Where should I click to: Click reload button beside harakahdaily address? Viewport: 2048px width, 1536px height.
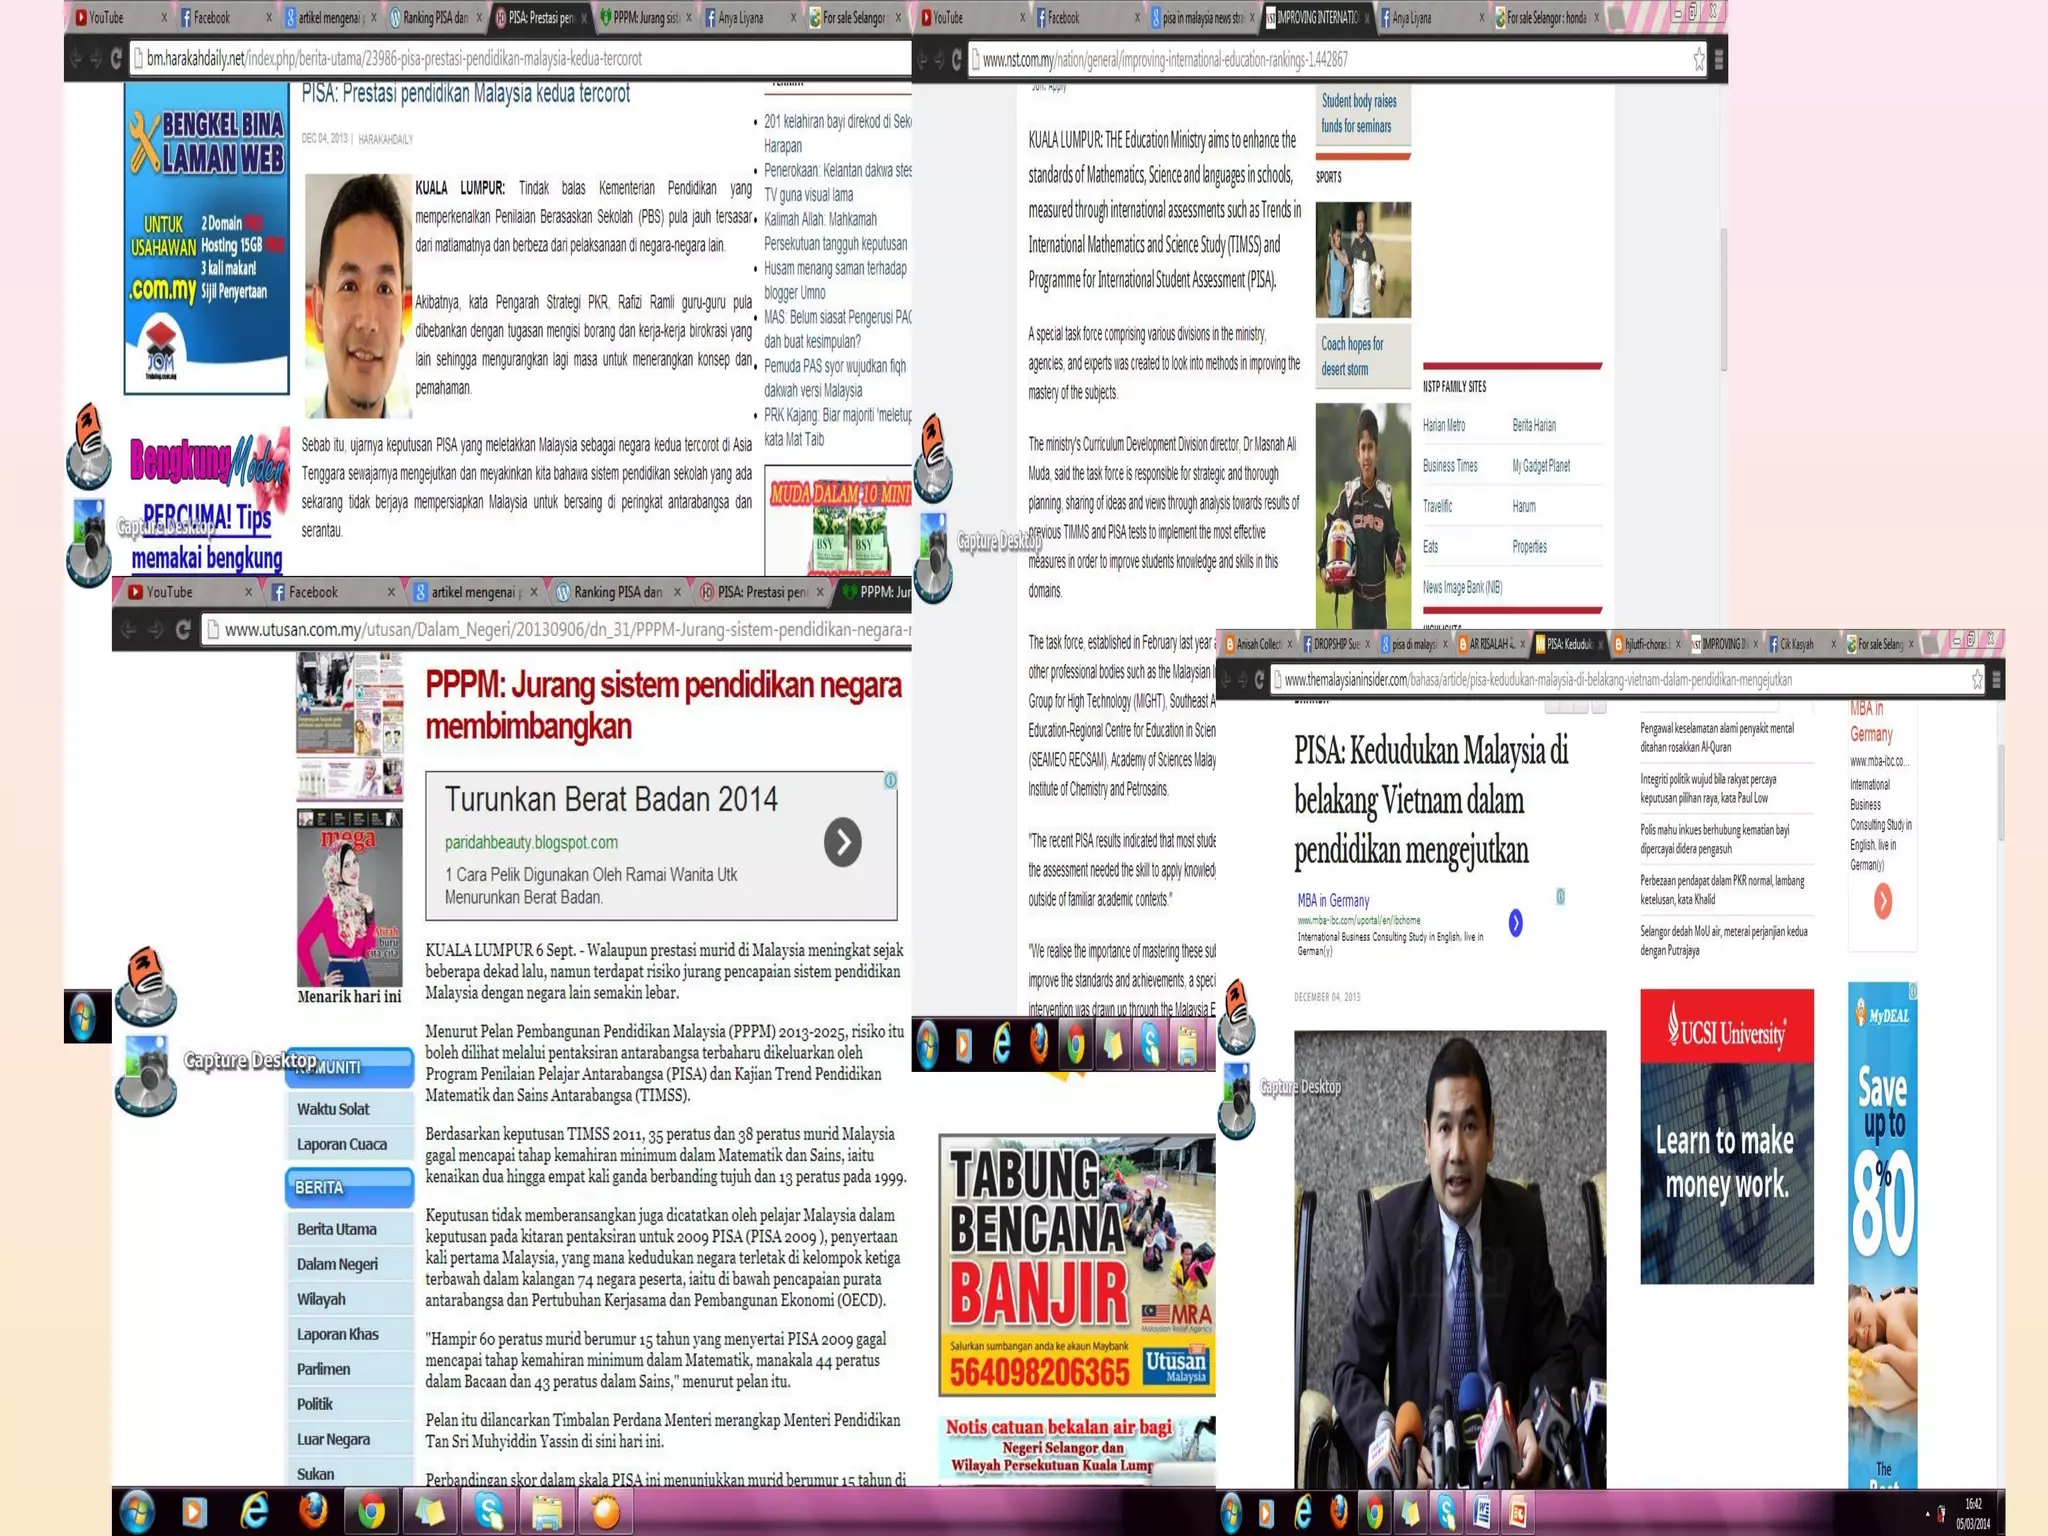point(116,59)
